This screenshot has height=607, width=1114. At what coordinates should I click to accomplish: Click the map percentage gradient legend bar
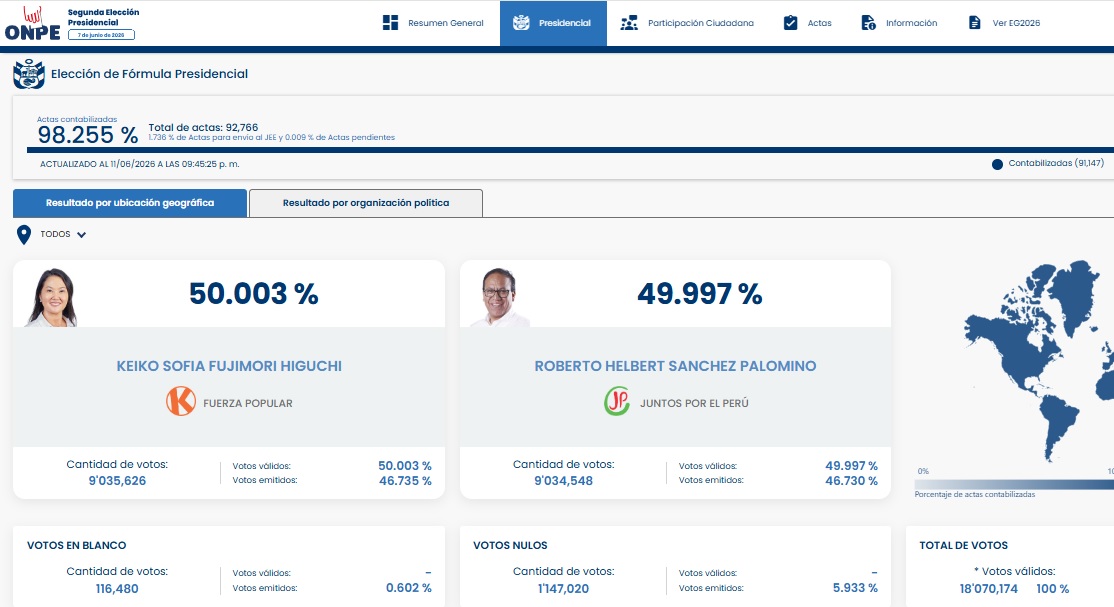[x=1015, y=484]
